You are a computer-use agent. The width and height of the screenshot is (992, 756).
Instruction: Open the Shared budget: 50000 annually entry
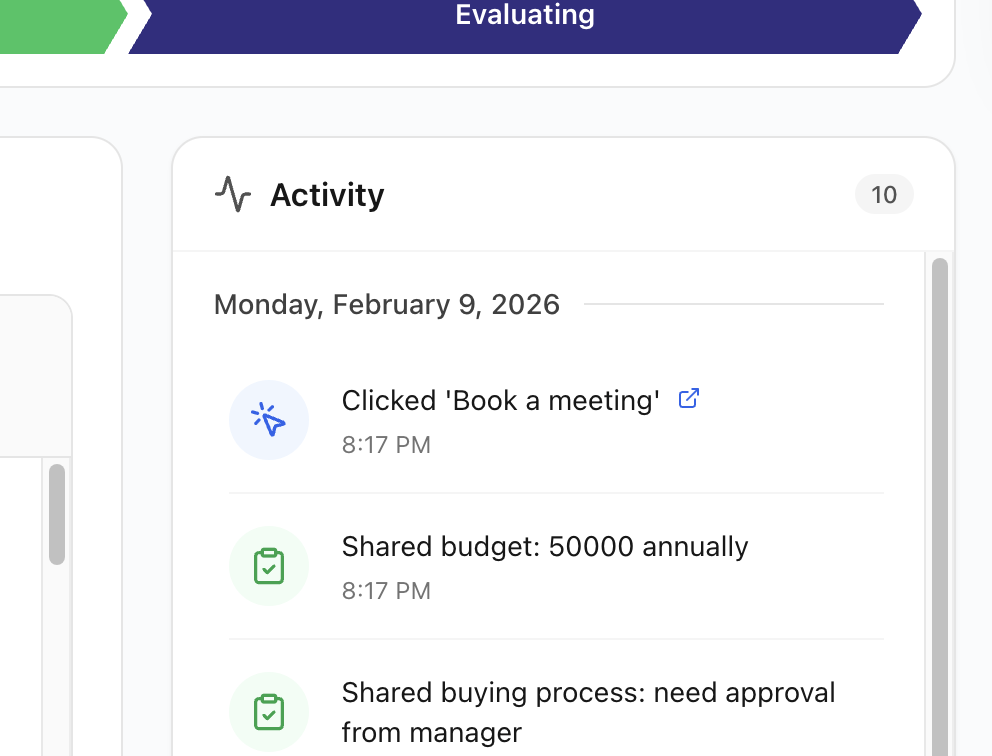(545, 547)
